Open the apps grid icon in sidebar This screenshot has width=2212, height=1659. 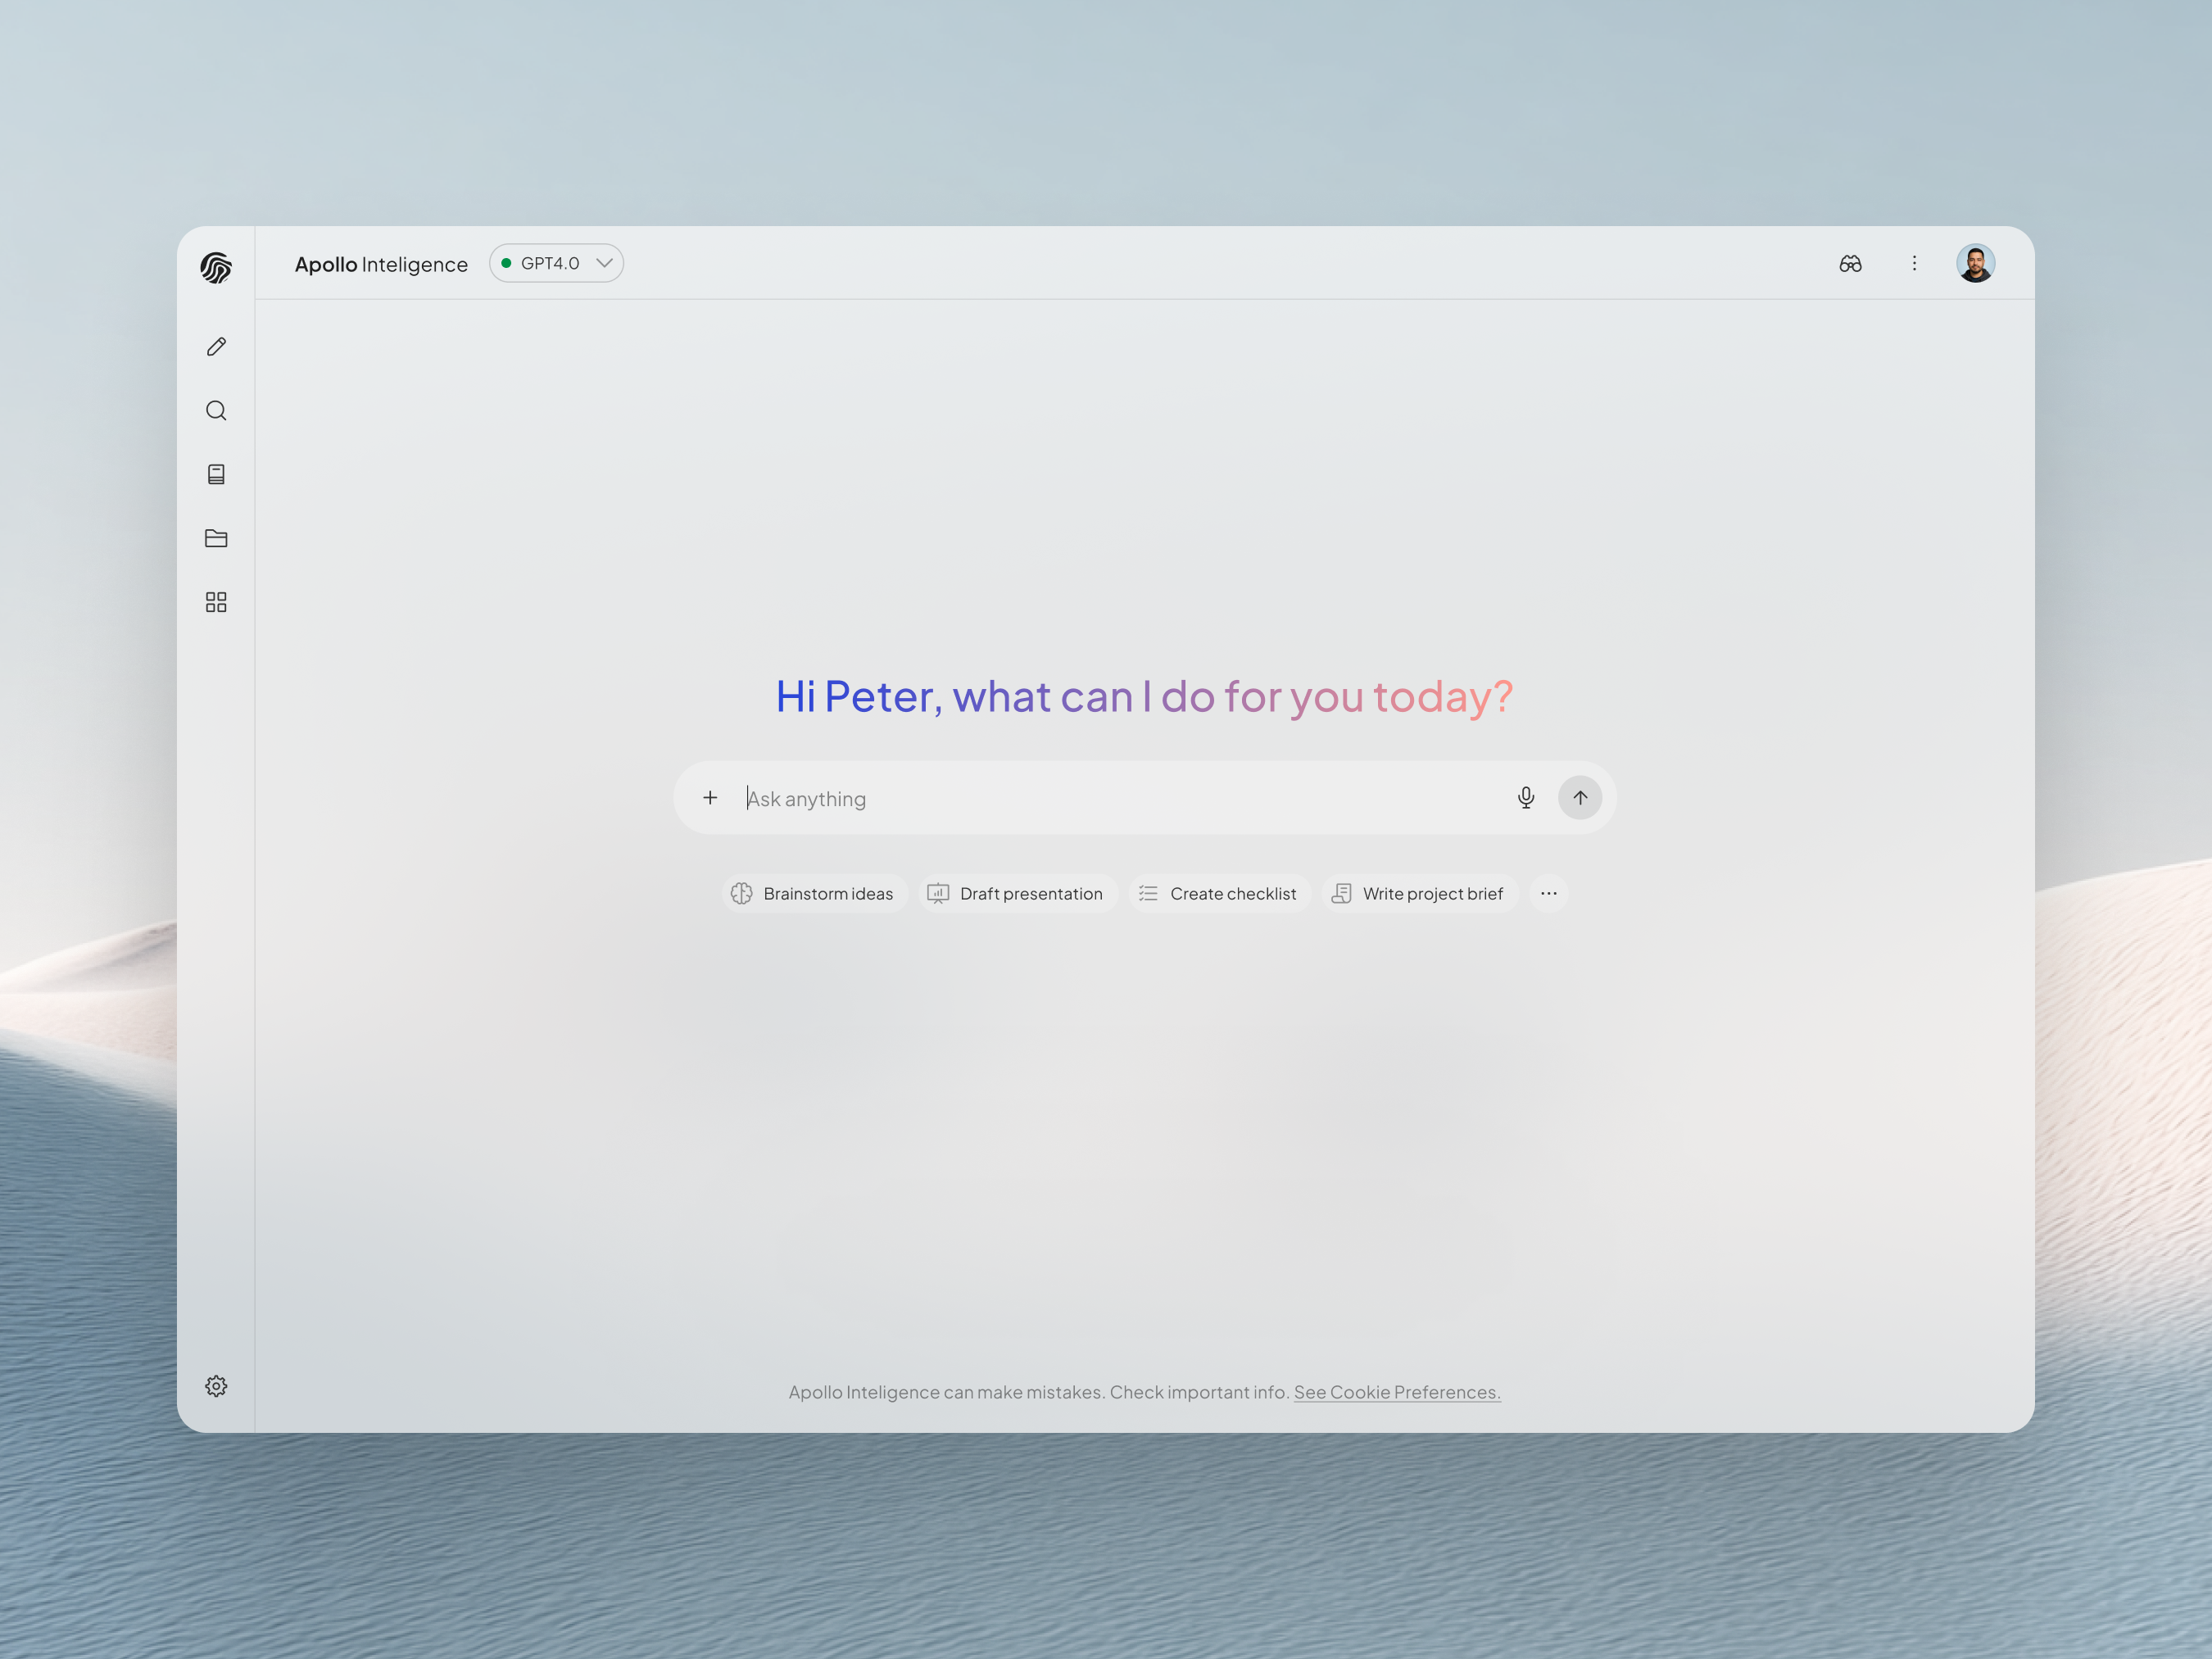pyautogui.click(x=216, y=601)
